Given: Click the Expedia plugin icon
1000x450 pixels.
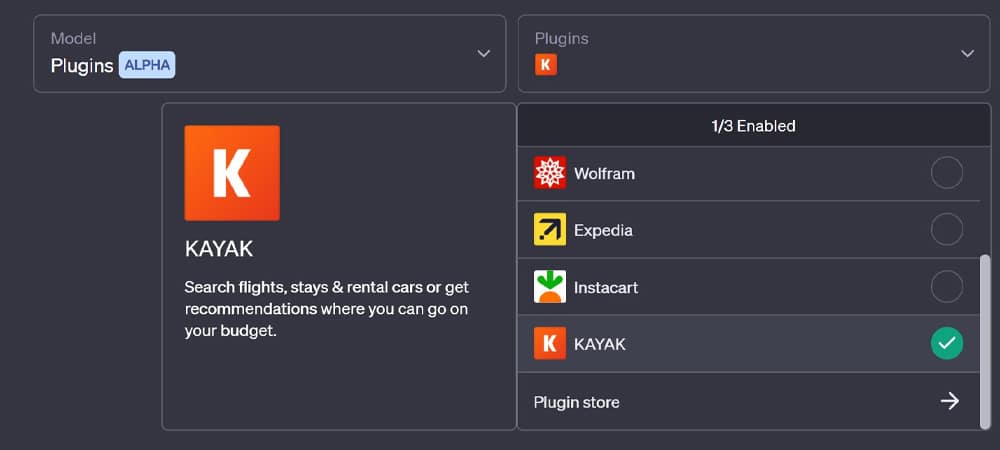Looking at the screenshot, I should pos(549,229).
